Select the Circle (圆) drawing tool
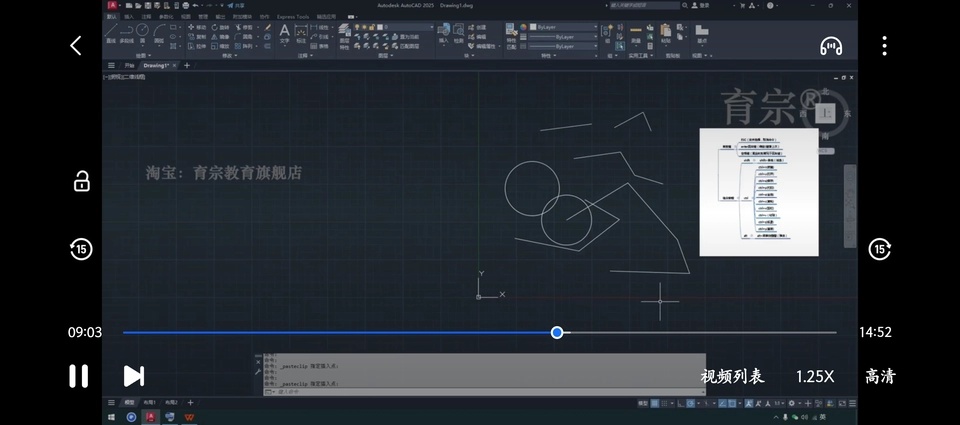Image resolution: width=960 pixels, height=425 pixels. (x=144, y=31)
